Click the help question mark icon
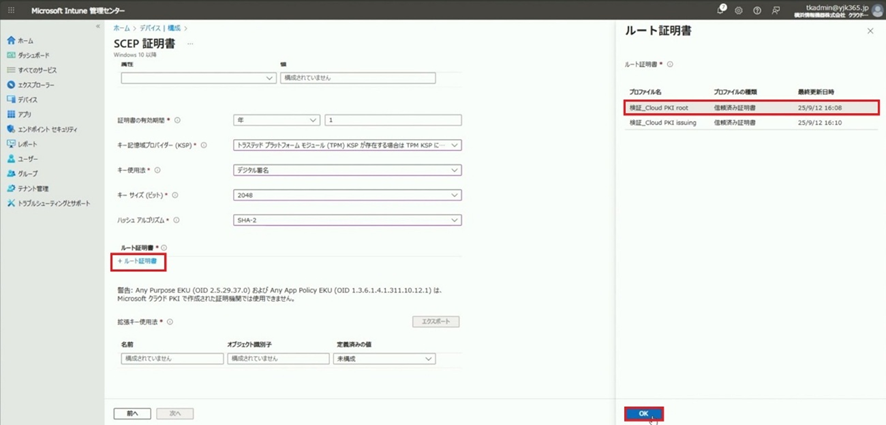Image resolution: width=886 pixels, height=425 pixels. click(x=756, y=10)
